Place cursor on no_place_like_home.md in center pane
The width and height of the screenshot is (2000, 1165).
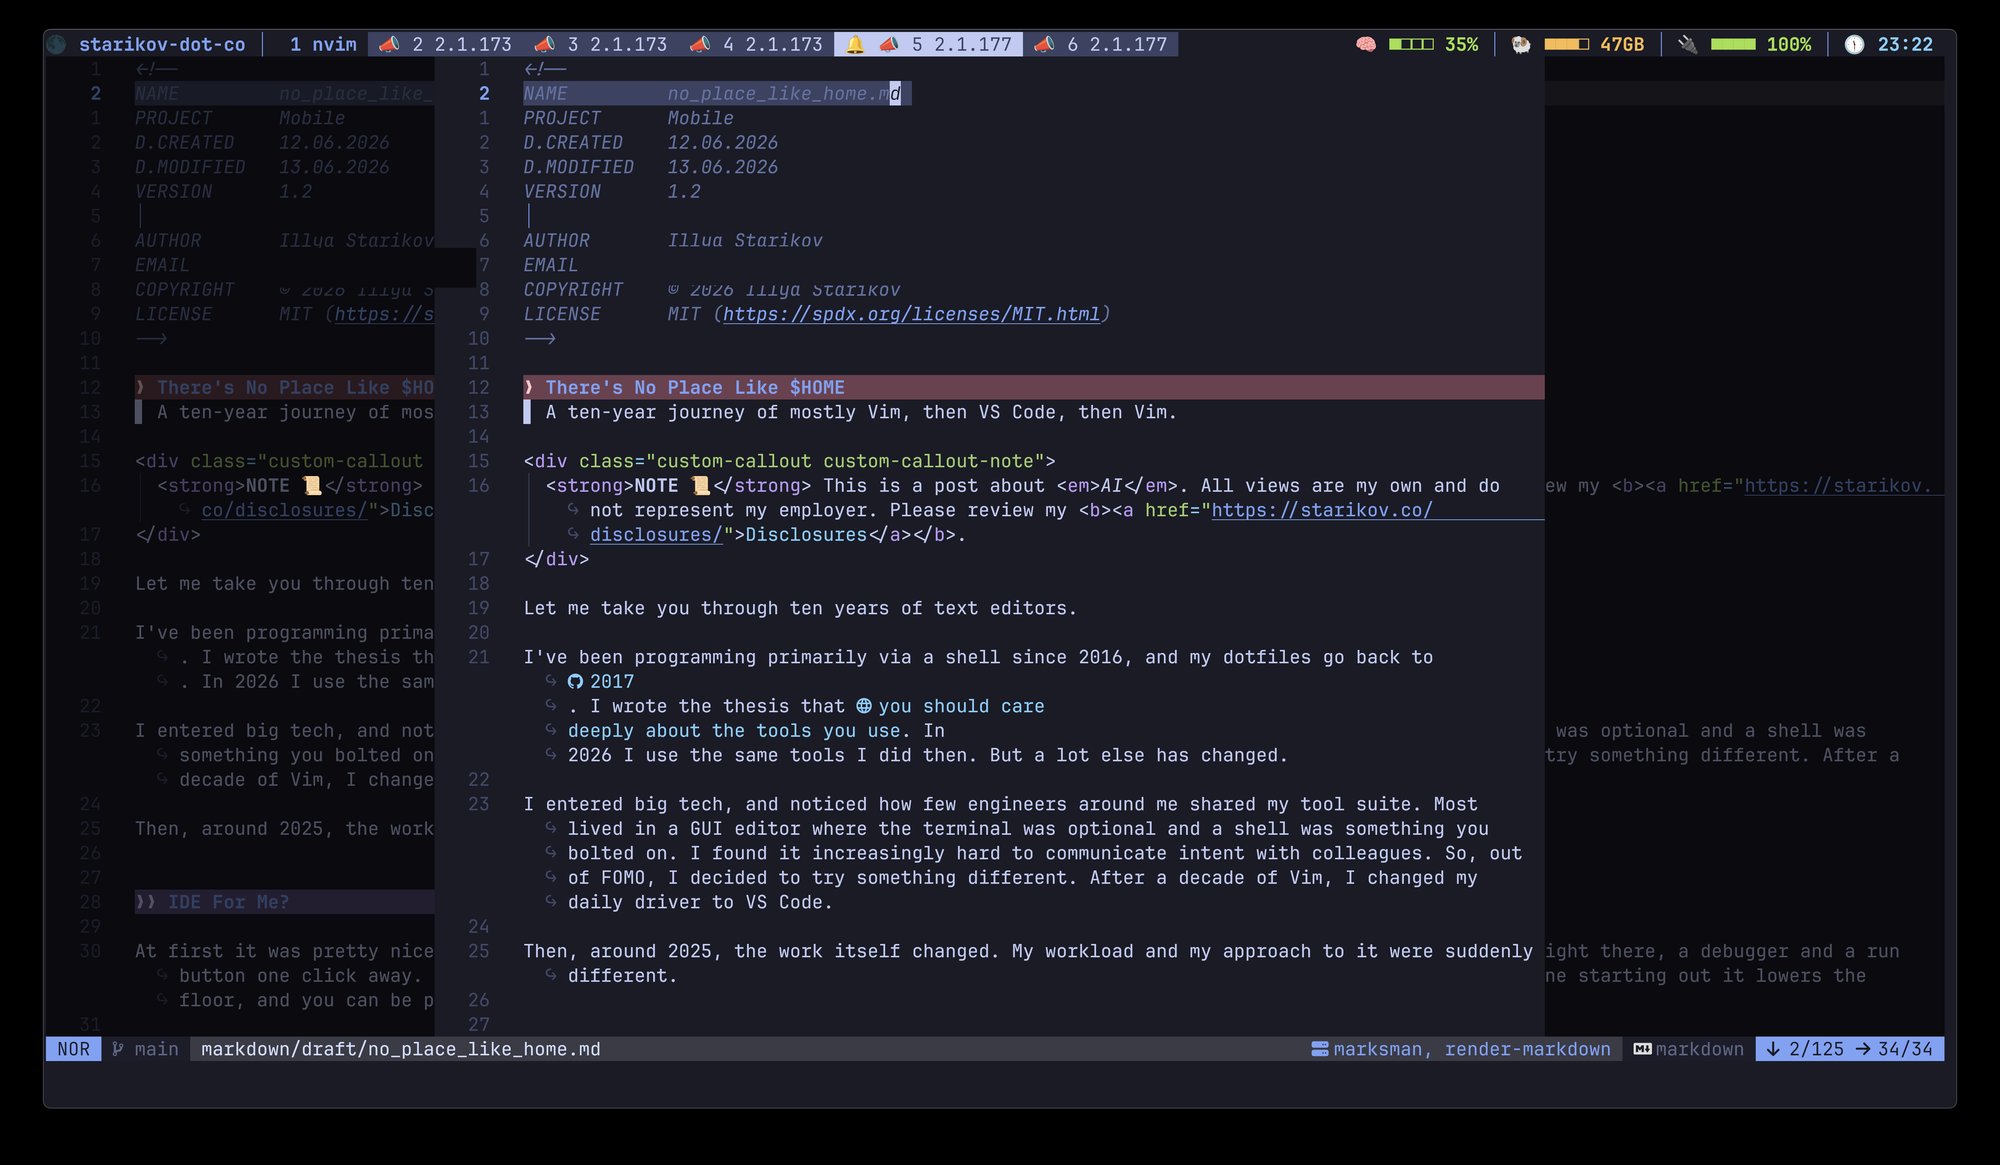[784, 94]
